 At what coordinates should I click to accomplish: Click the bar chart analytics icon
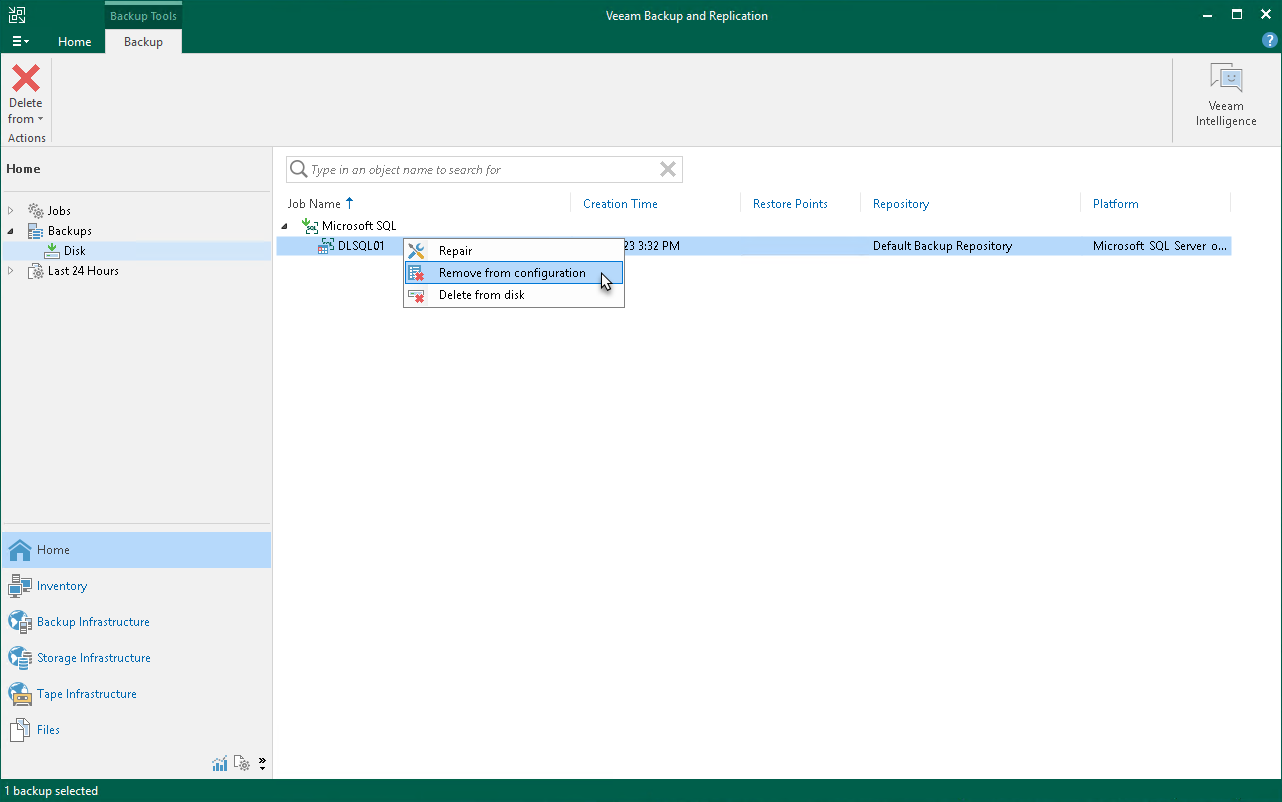(x=220, y=764)
